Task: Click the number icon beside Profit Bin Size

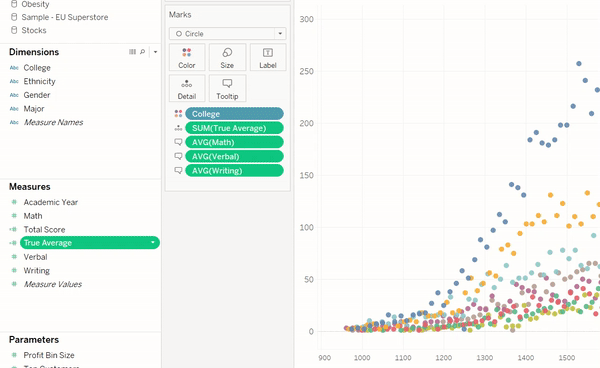Action: (14, 355)
